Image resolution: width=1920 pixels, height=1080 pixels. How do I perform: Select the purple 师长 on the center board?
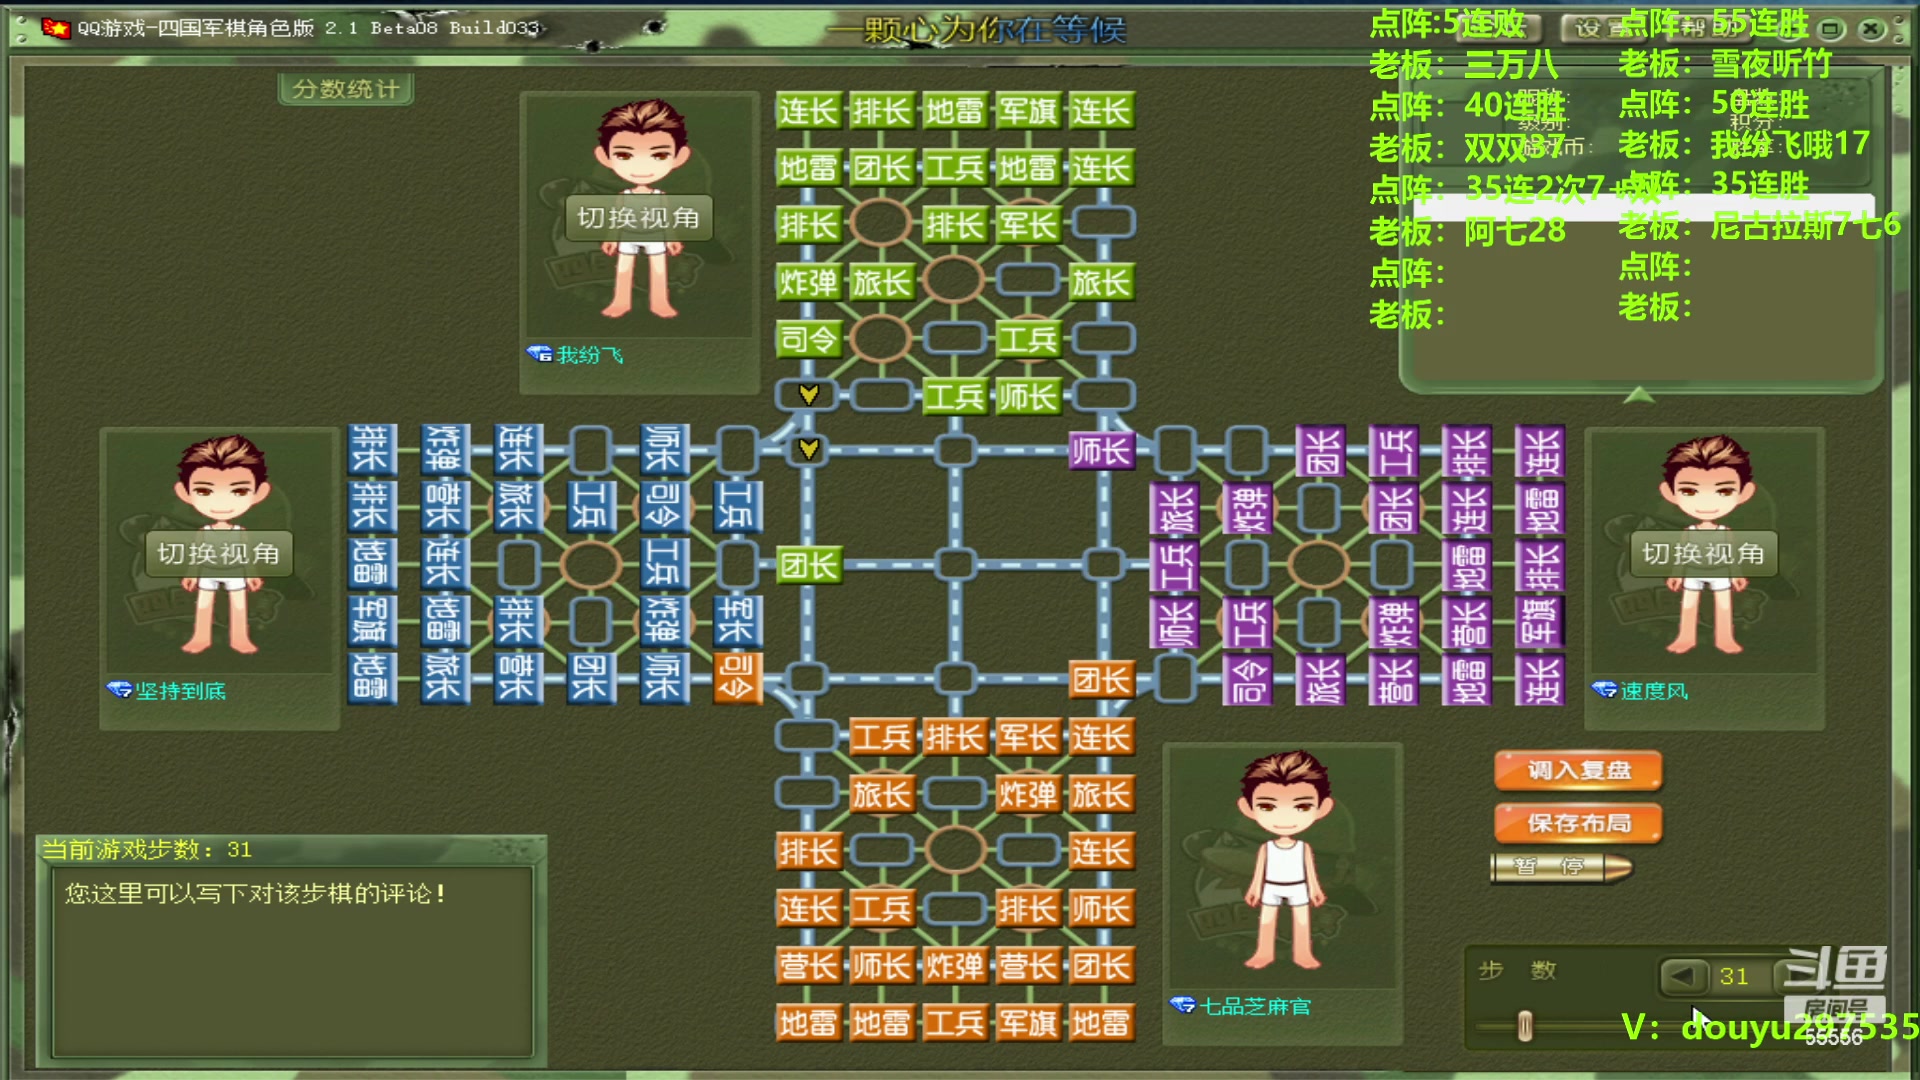coord(1100,451)
